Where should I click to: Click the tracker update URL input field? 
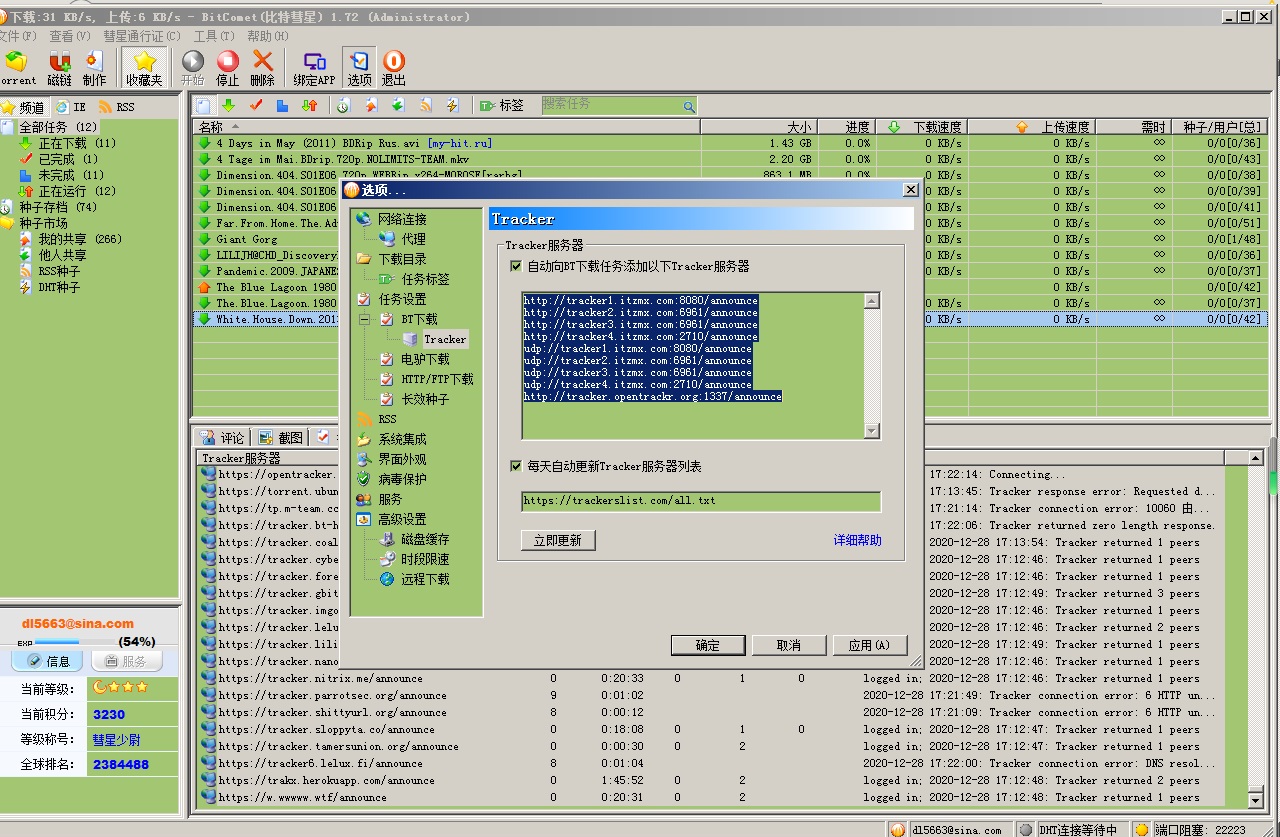(701, 501)
